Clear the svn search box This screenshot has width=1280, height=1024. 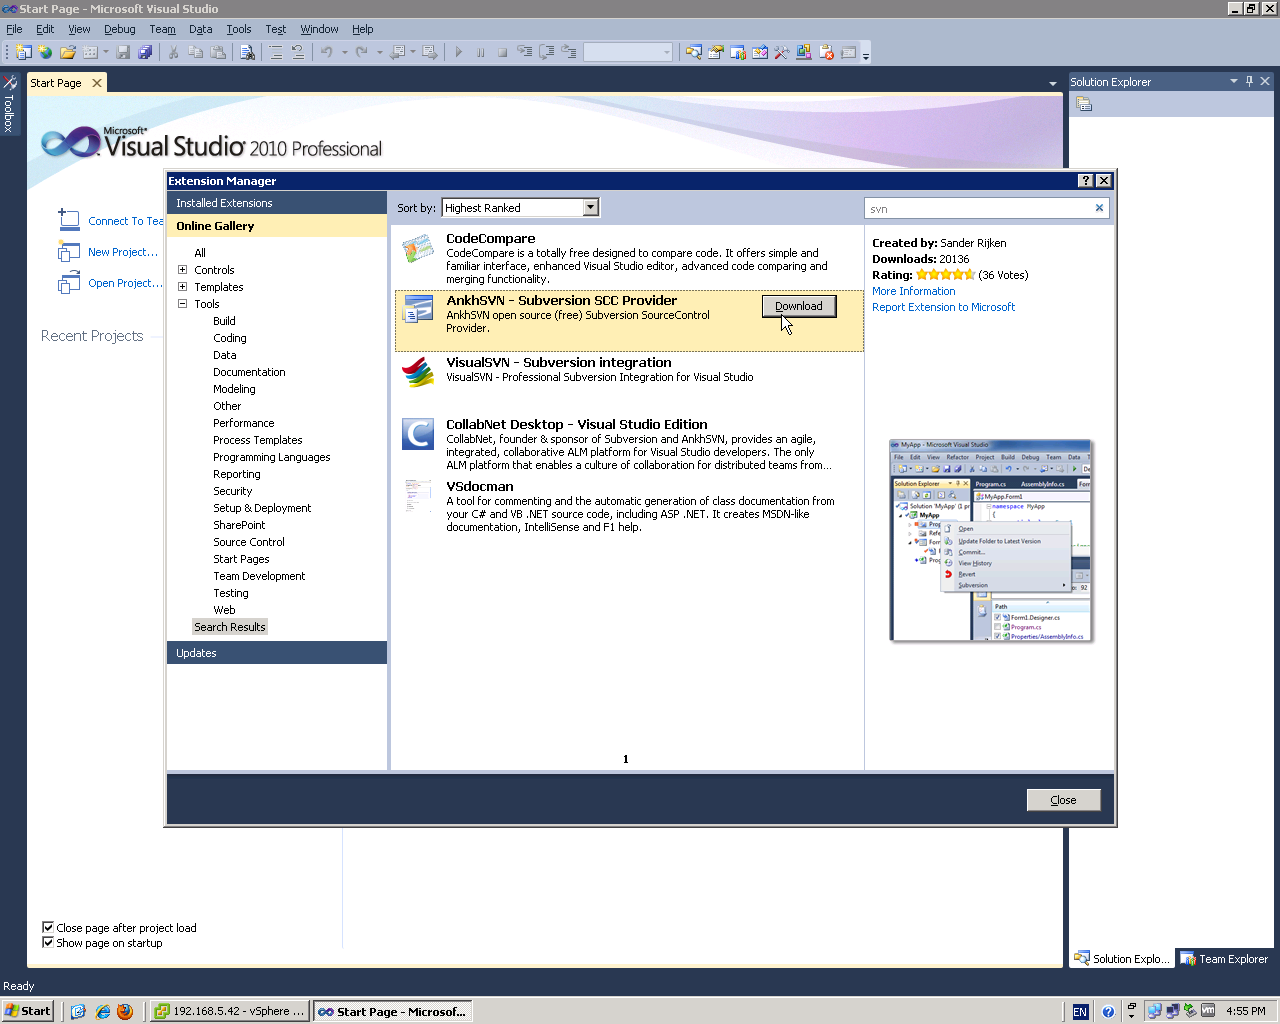1099,208
